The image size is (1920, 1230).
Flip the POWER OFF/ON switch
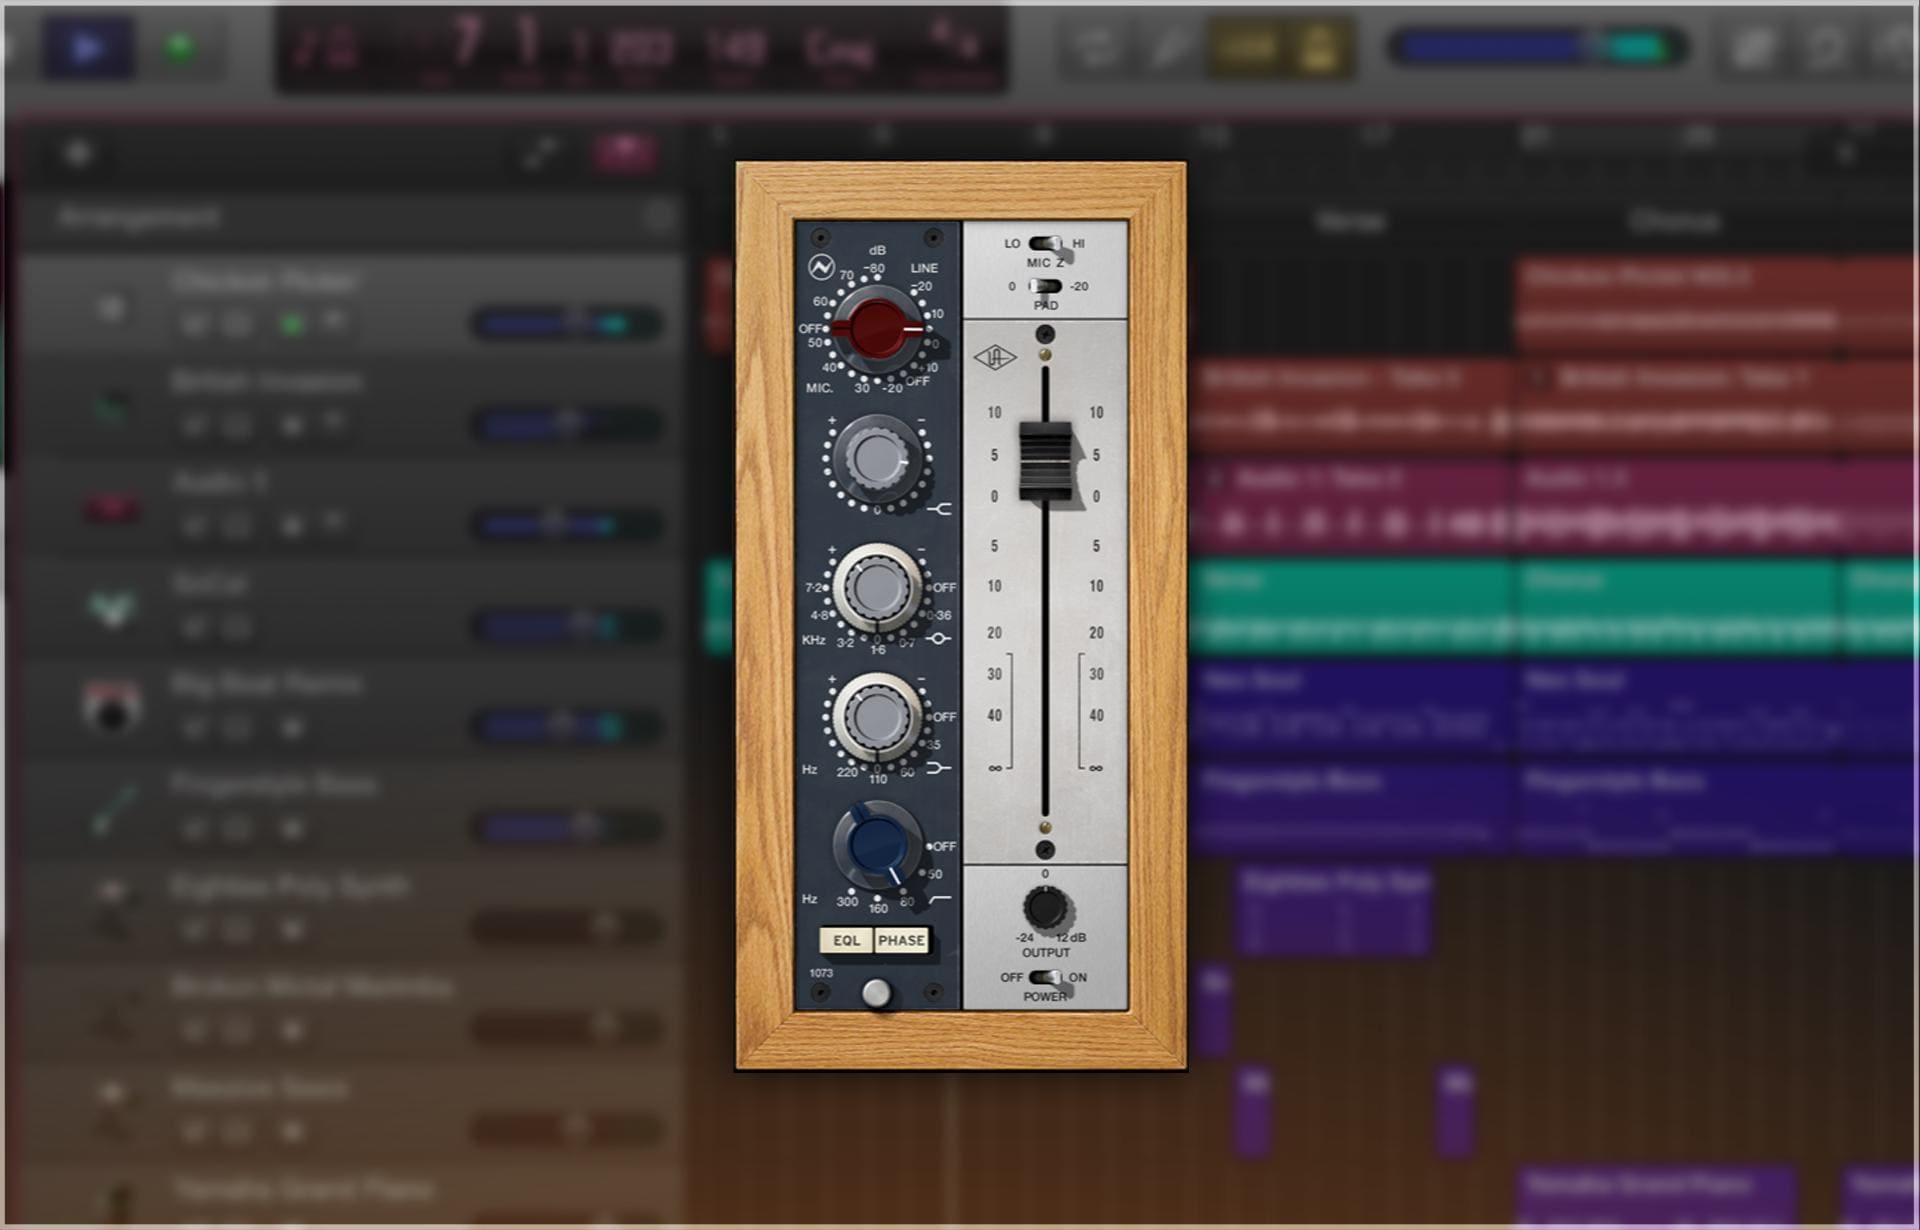1045,977
